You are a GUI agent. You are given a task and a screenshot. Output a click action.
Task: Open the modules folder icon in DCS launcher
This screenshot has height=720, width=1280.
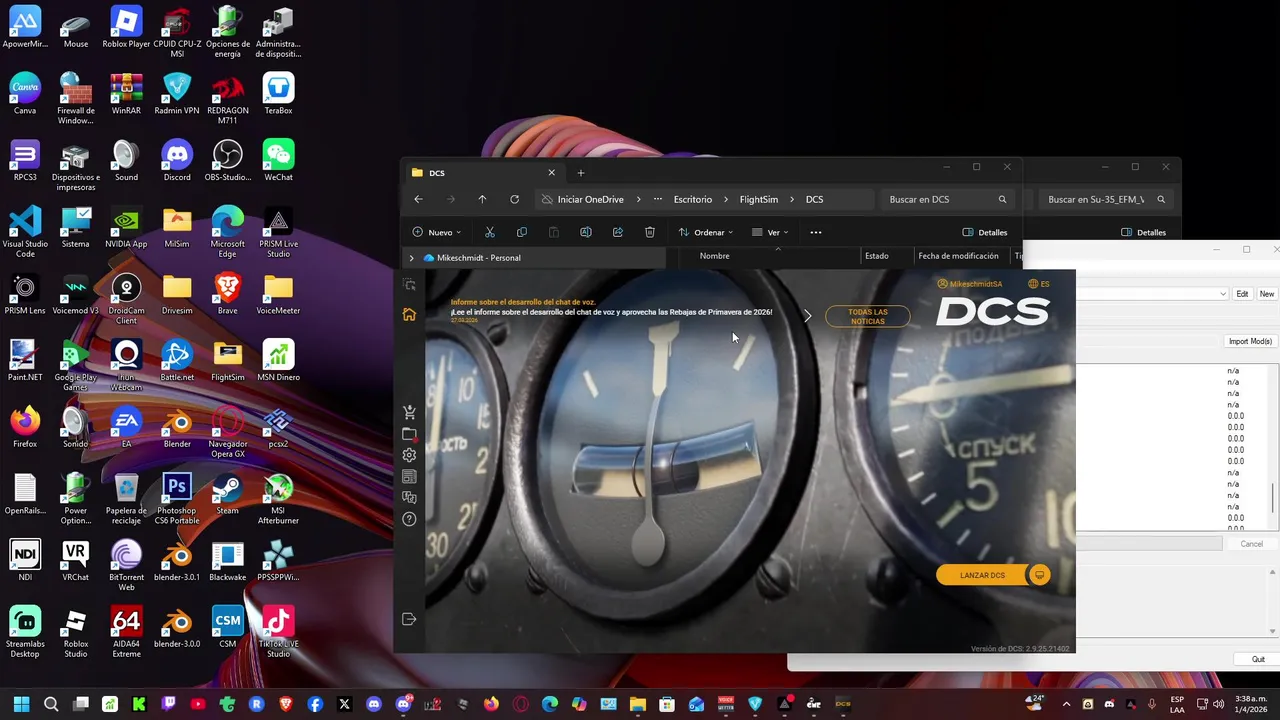409,434
